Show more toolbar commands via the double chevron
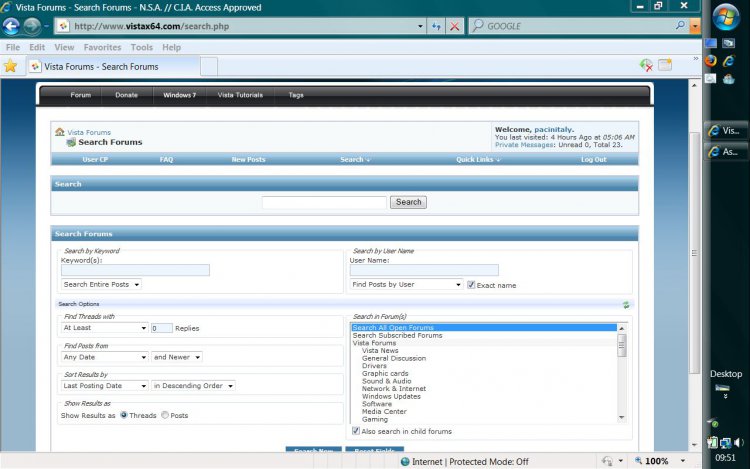The height and width of the screenshot is (469, 750). click(695, 59)
